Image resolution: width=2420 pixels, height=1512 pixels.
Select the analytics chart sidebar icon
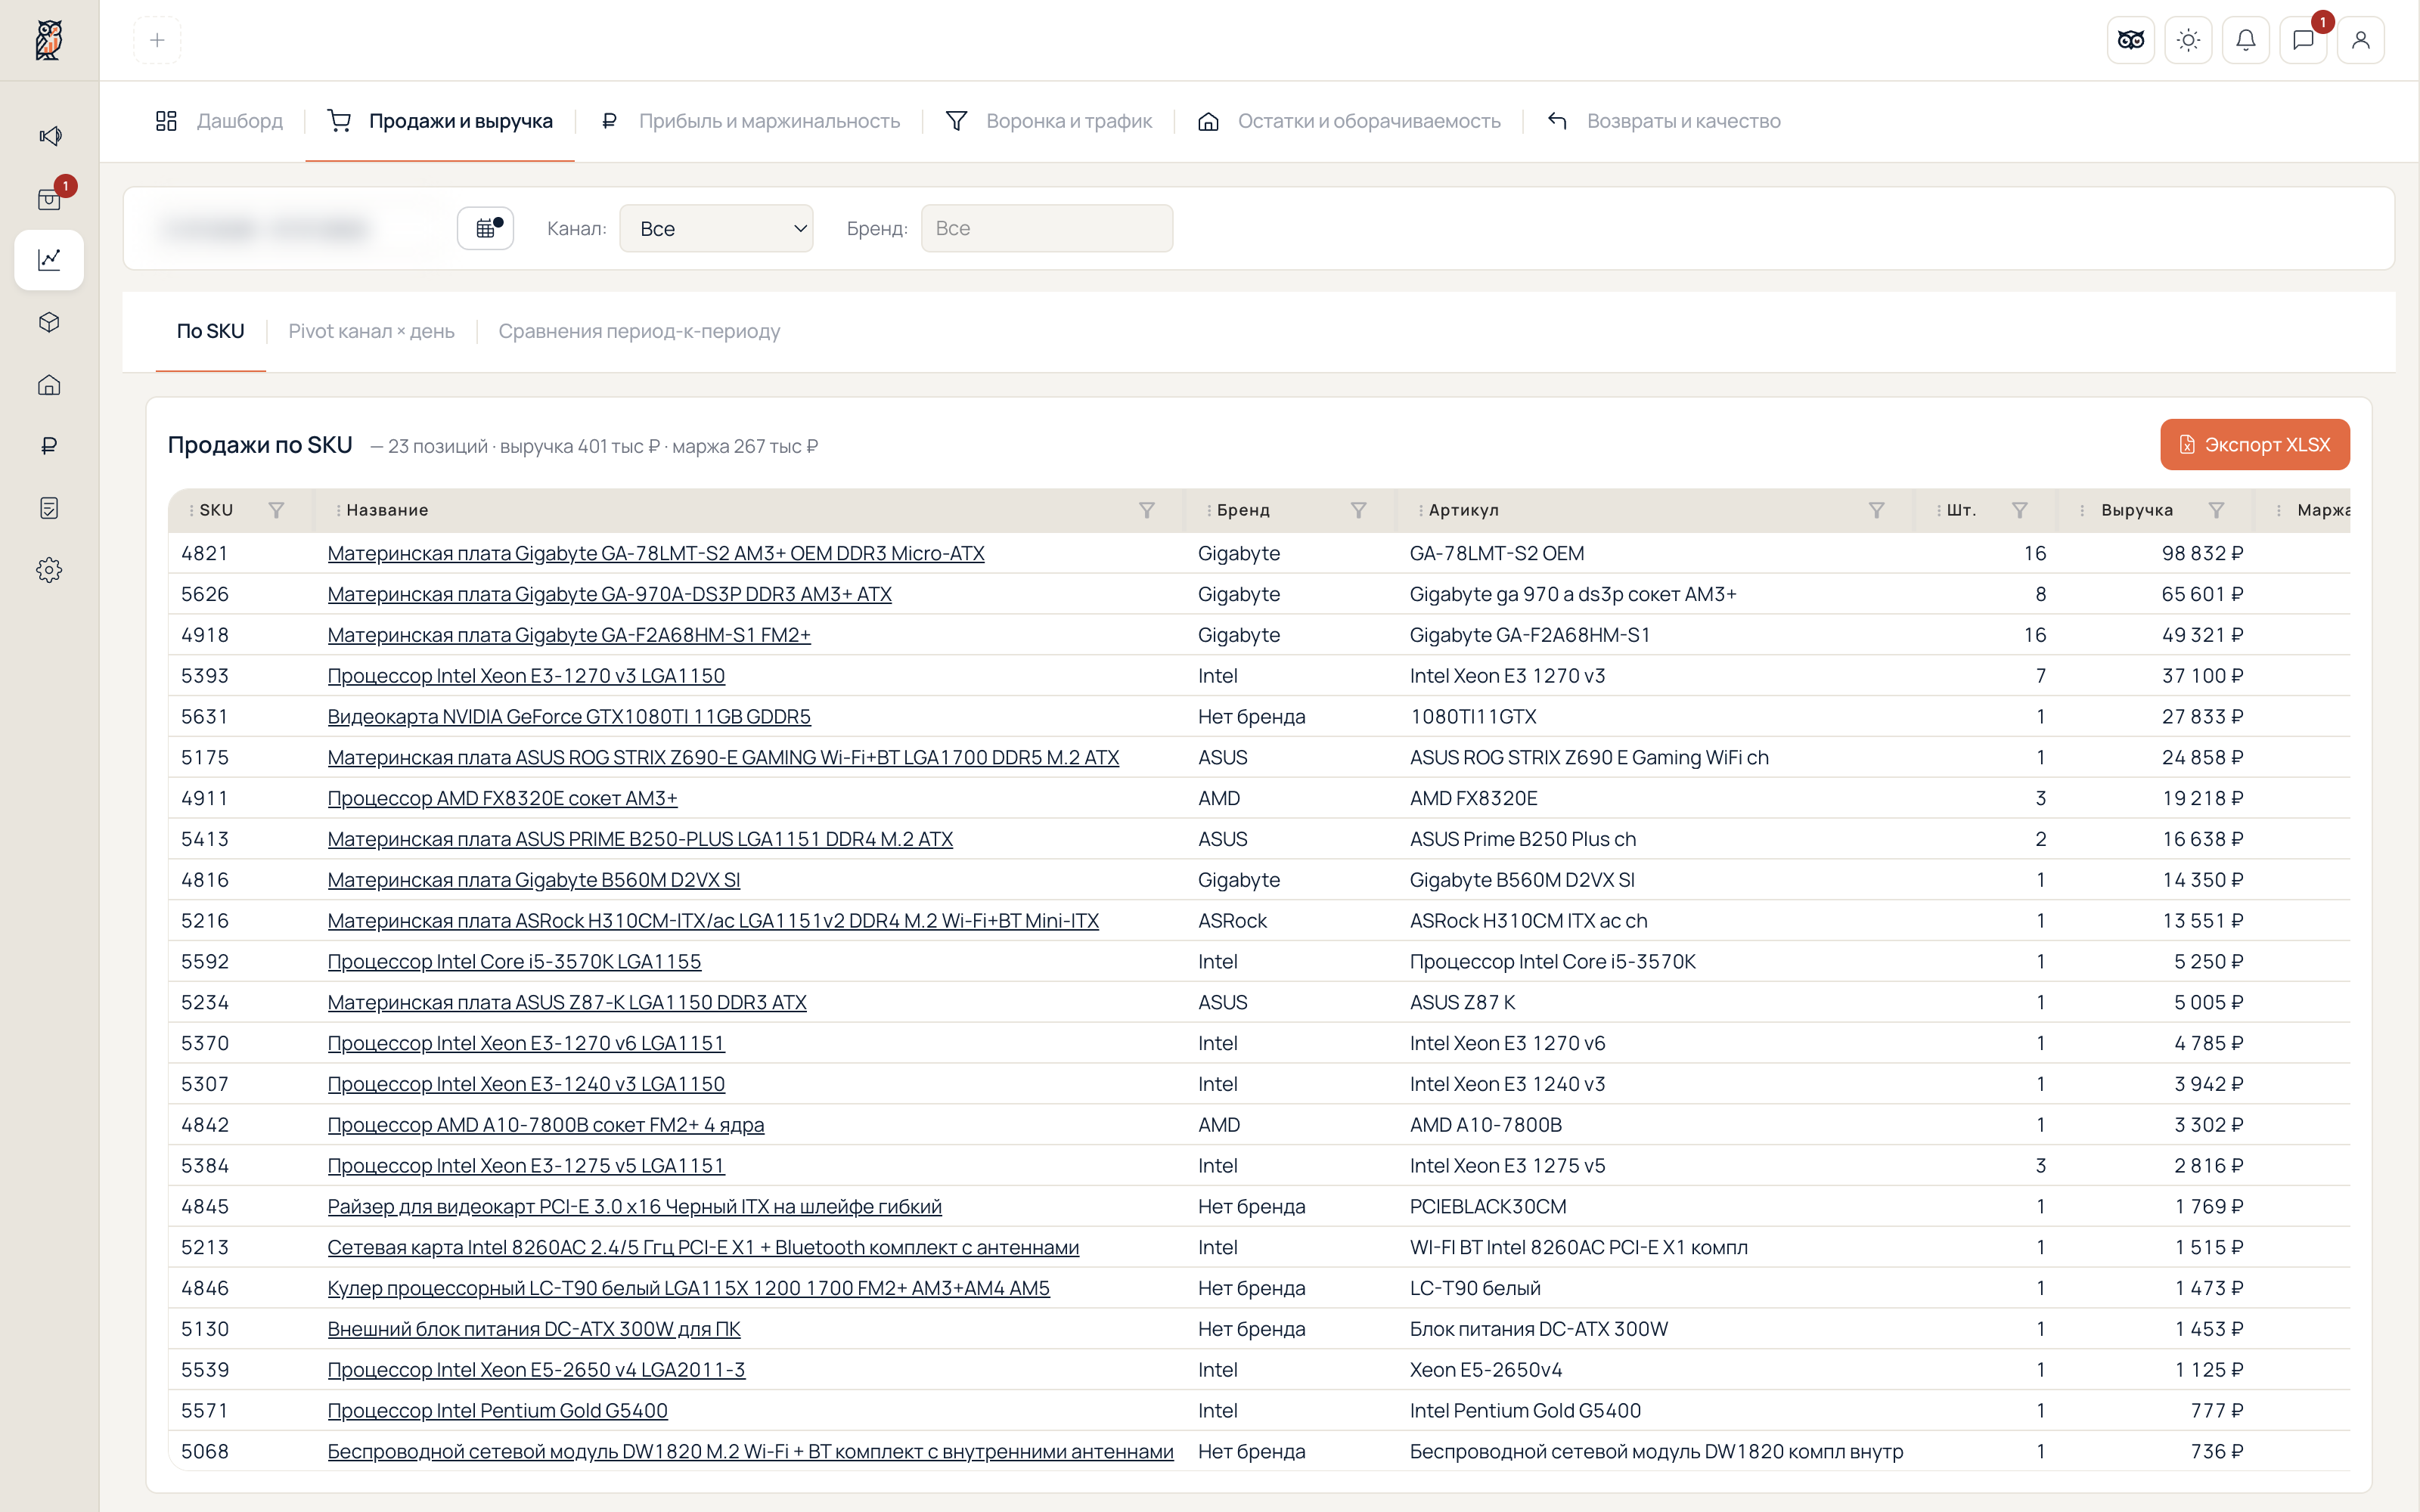click(49, 260)
